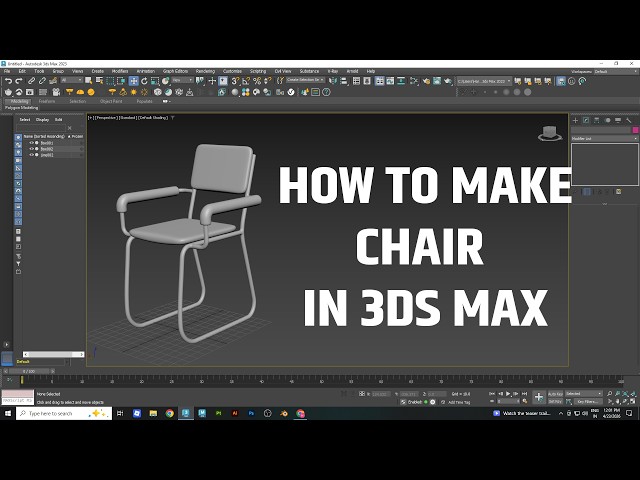
Task: Toggle the 3D Snaps button
Action: point(236,81)
